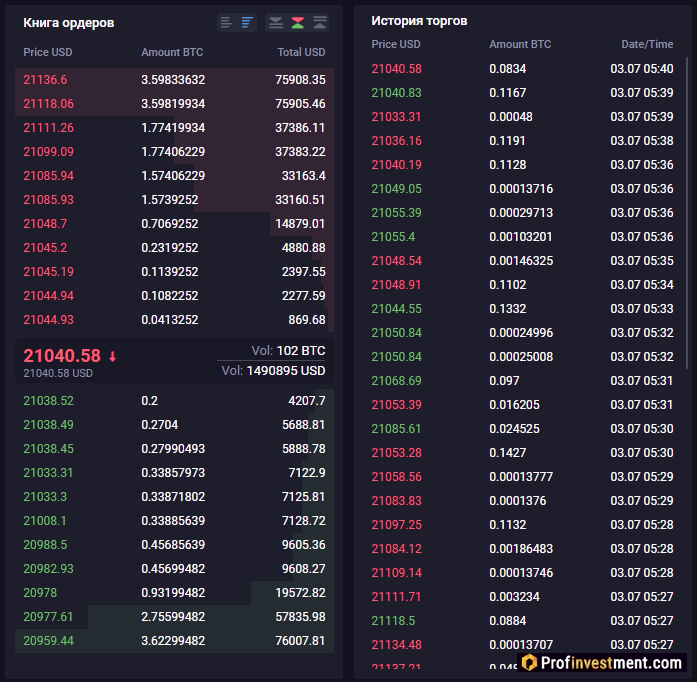Click Price USD header in order book

click(x=48, y=52)
